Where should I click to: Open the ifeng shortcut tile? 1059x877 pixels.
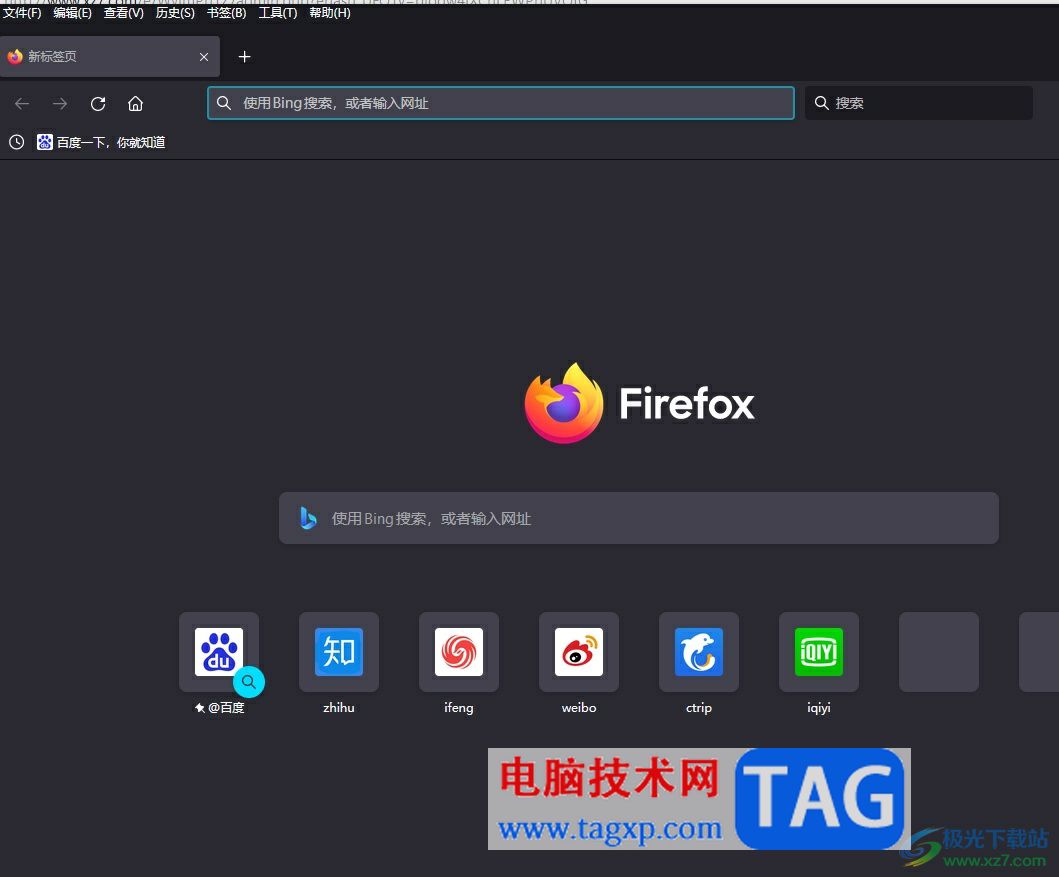coord(459,652)
